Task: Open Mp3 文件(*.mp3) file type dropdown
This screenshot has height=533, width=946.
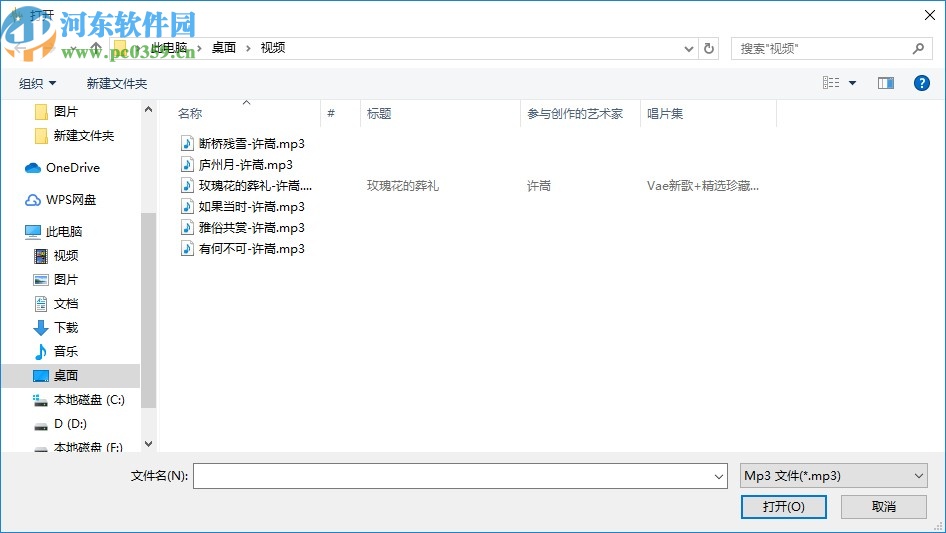Action: pyautogui.click(x=833, y=476)
